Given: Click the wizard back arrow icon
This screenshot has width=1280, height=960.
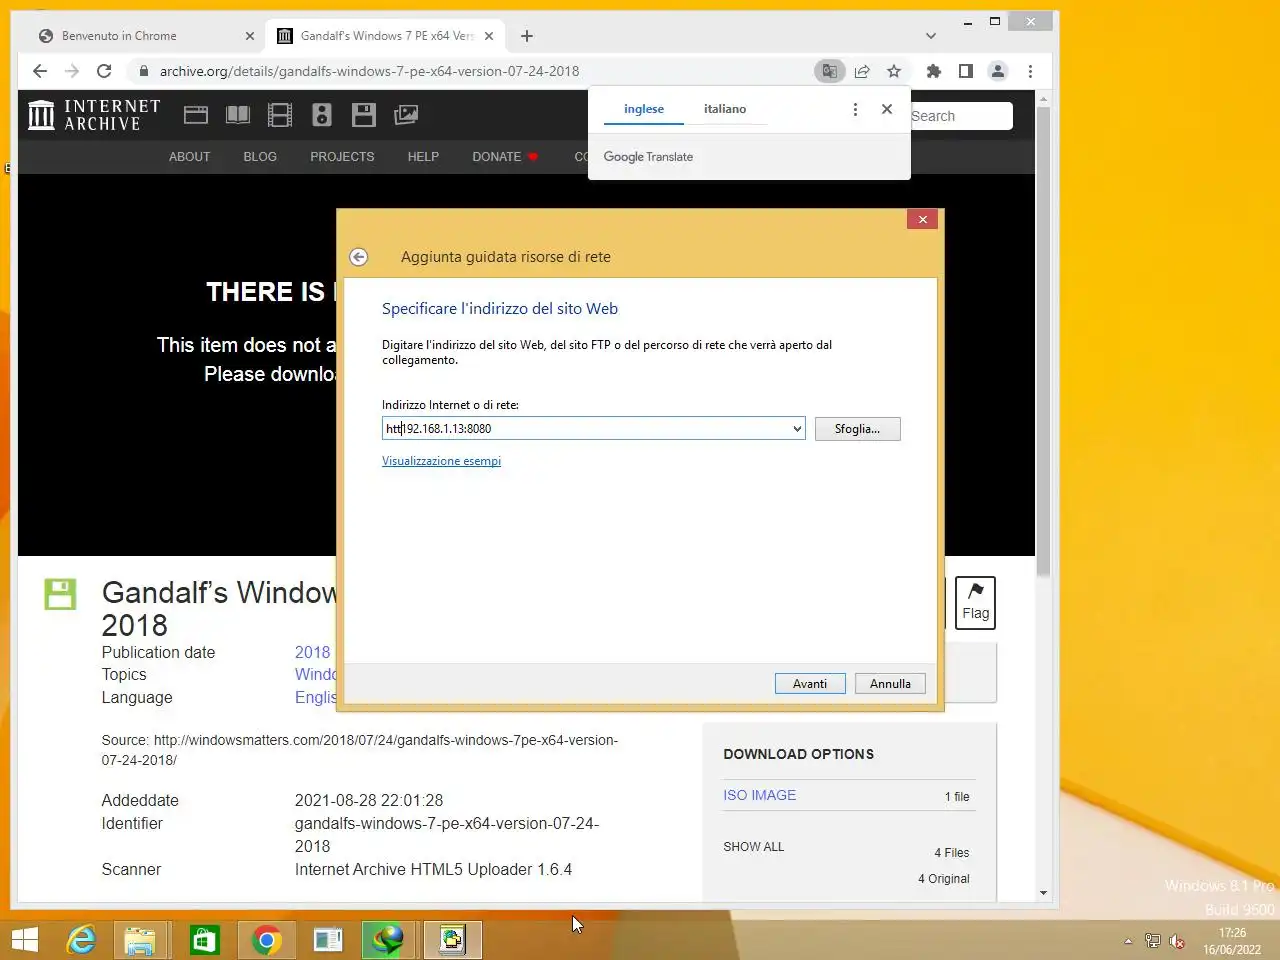Looking at the screenshot, I should 358,257.
